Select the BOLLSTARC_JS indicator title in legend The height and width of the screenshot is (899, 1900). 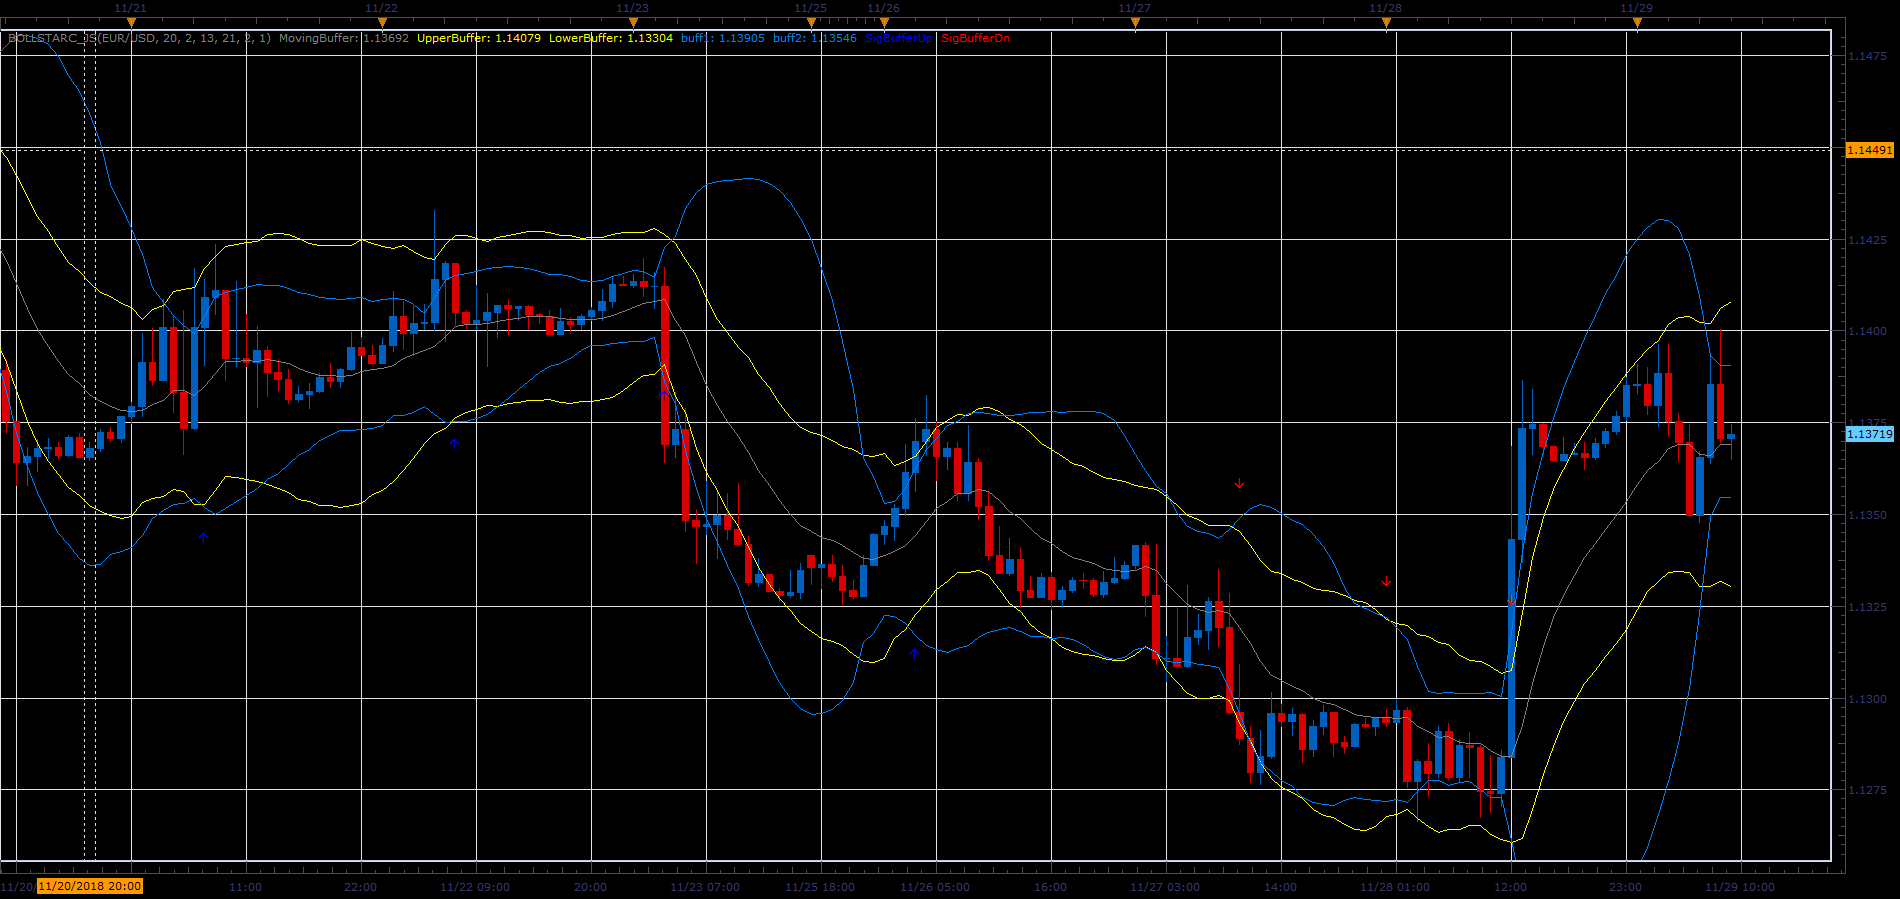click(x=139, y=38)
